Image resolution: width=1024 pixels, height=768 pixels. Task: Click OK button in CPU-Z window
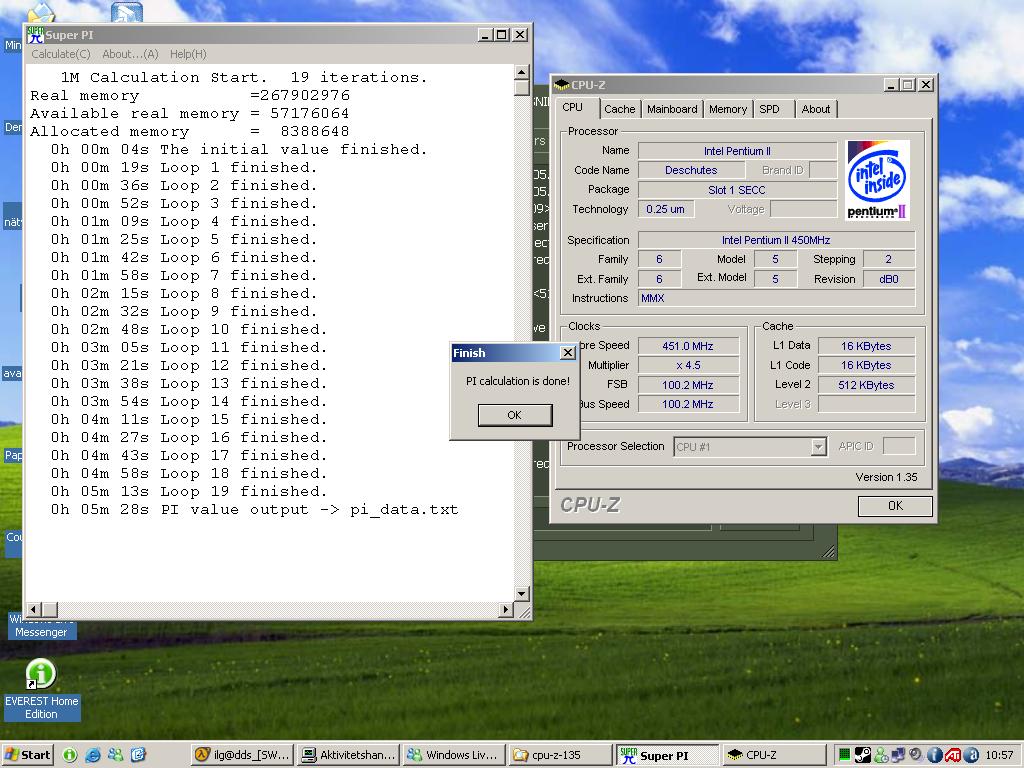895,505
